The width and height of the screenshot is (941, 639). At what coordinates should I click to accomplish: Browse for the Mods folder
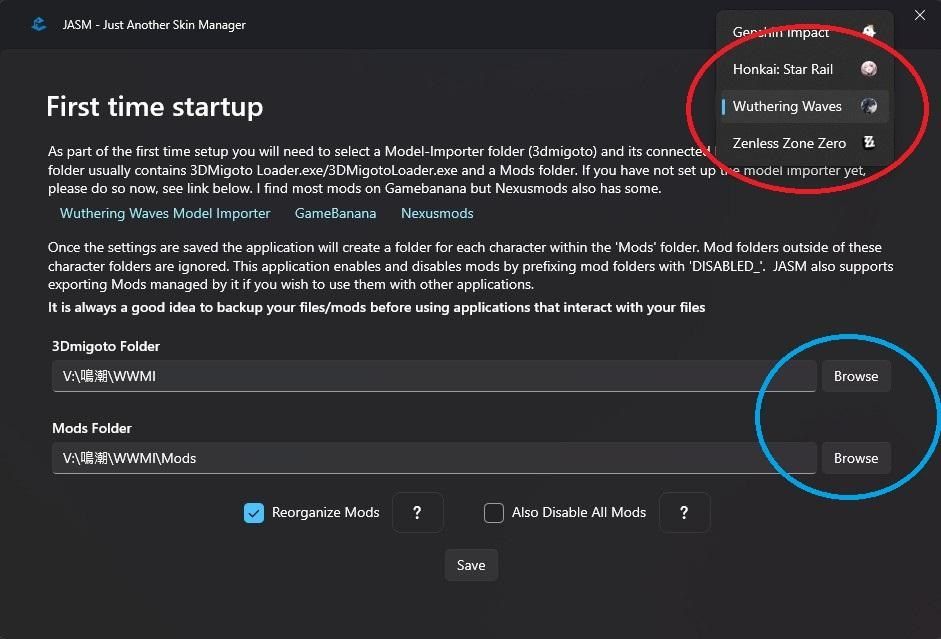tap(855, 458)
